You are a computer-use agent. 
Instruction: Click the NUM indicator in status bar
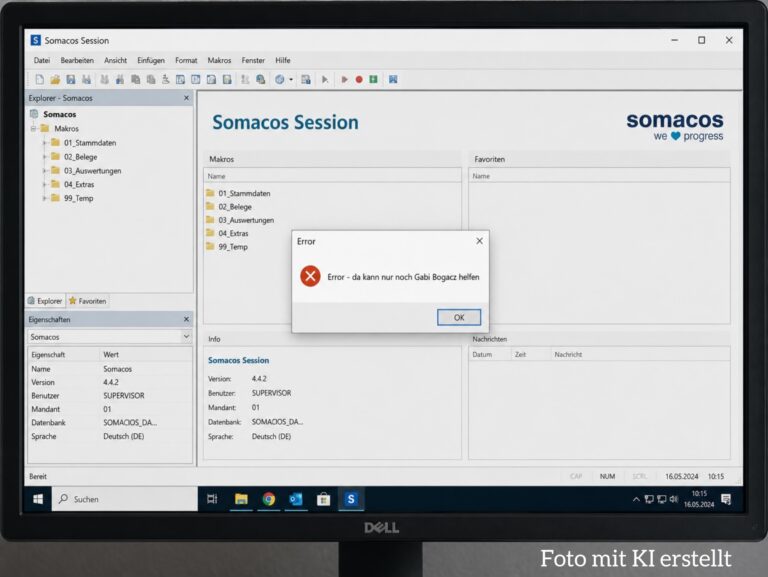tap(607, 476)
